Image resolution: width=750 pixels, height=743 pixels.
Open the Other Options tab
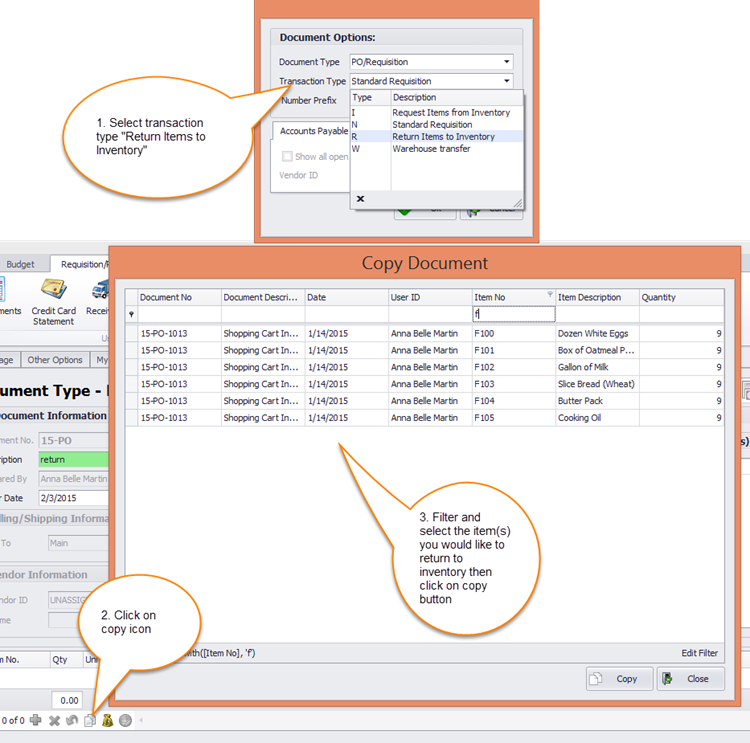tap(54, 360)
